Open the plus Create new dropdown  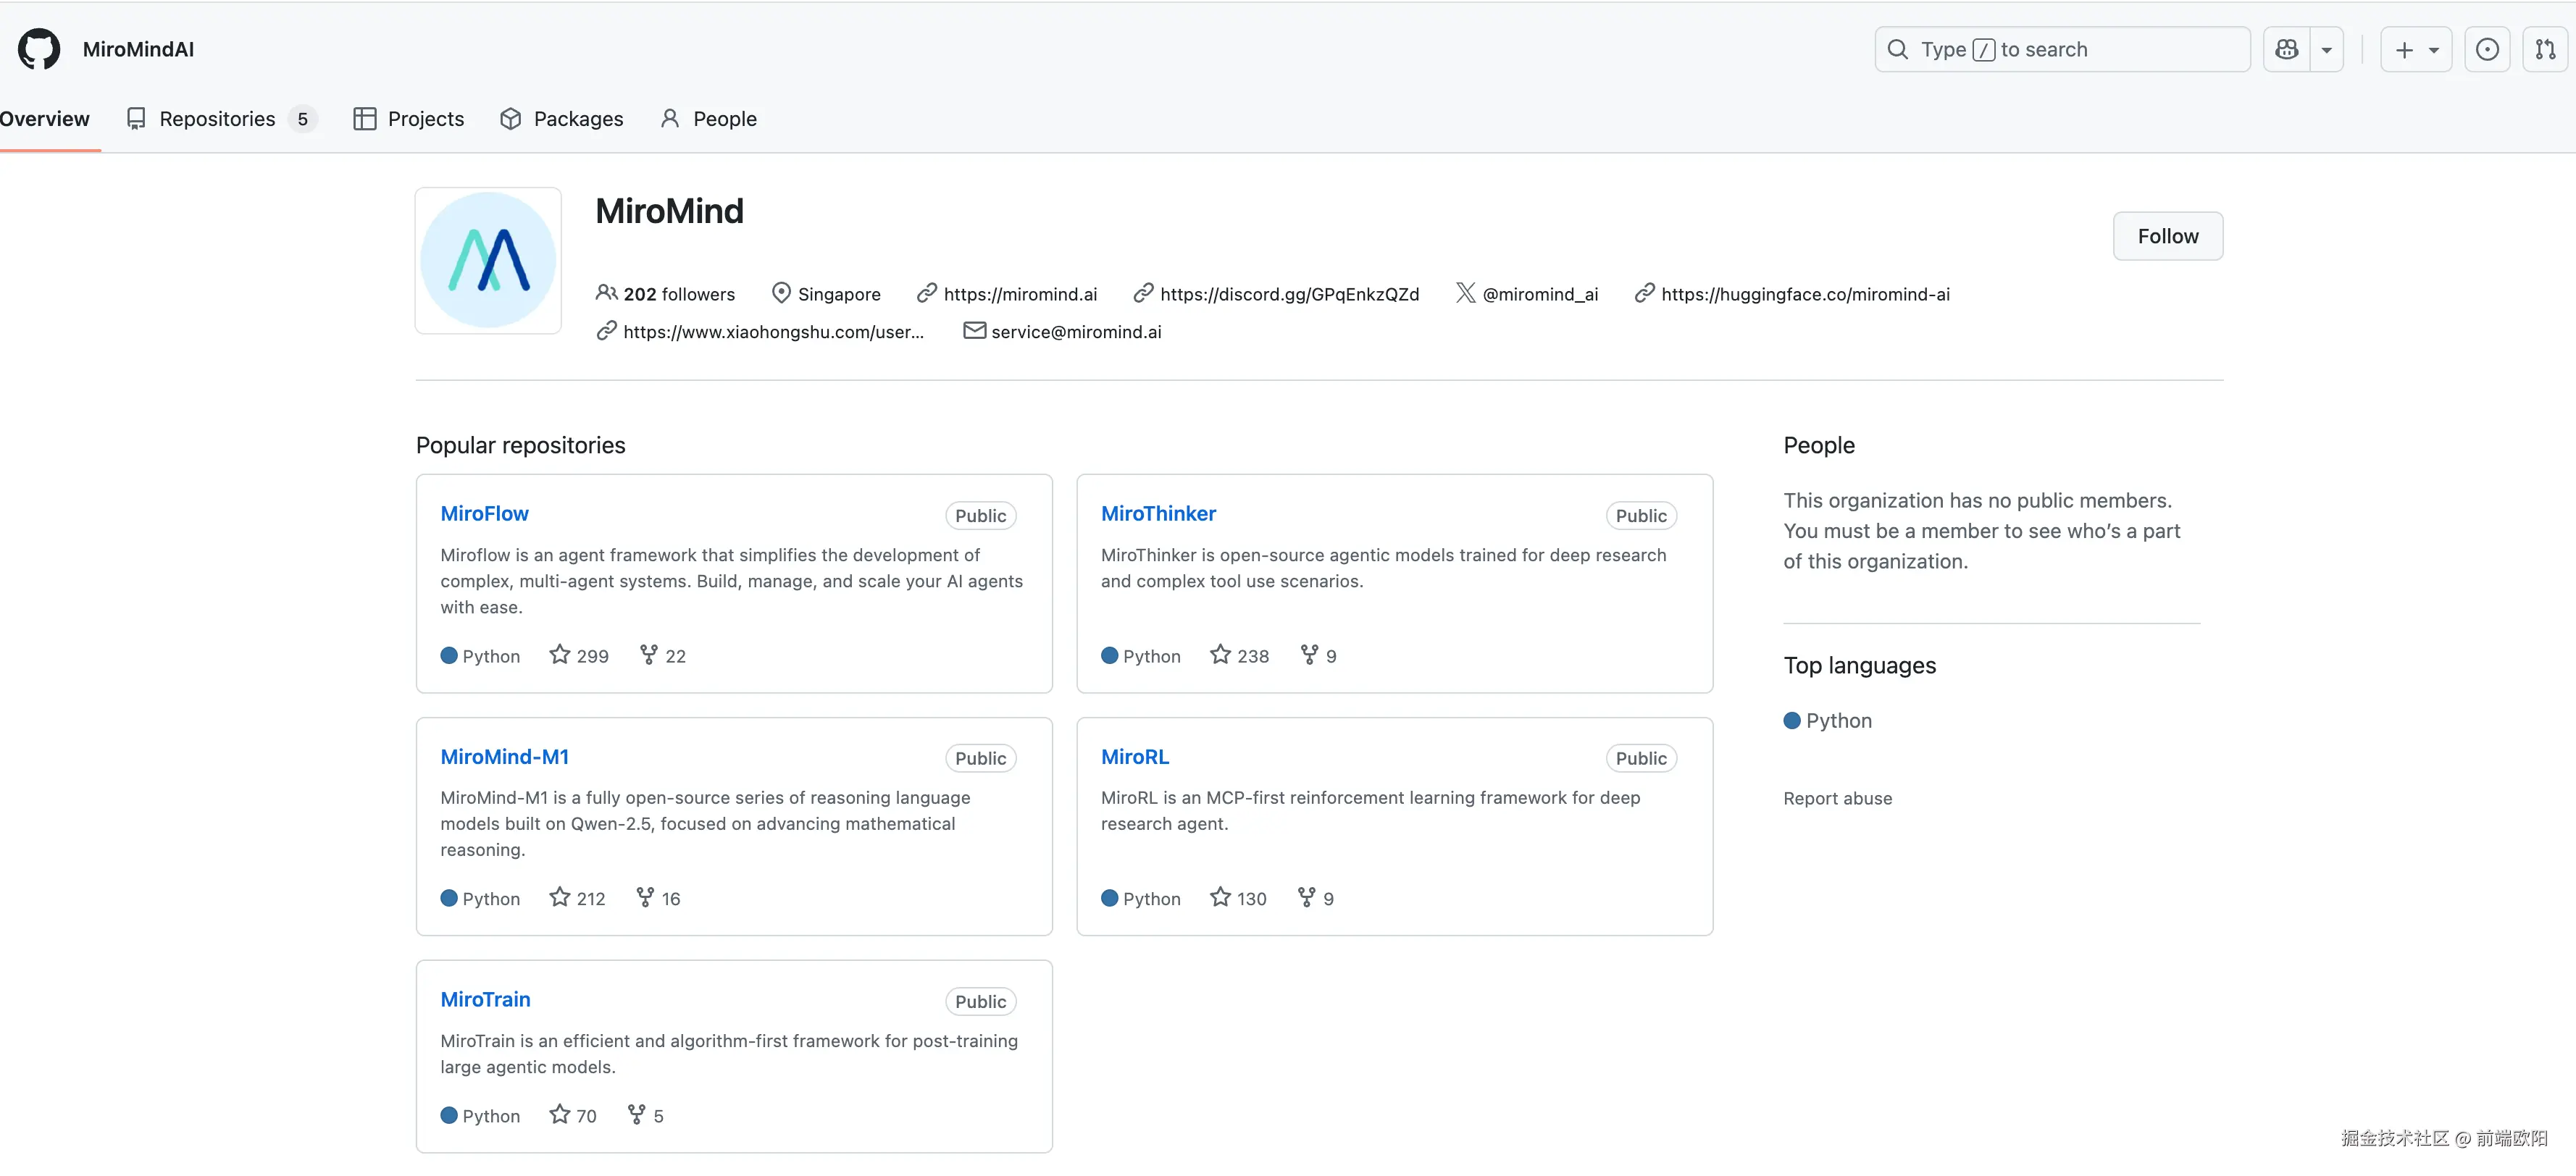pyautogui.click(x=2415, y=49)
